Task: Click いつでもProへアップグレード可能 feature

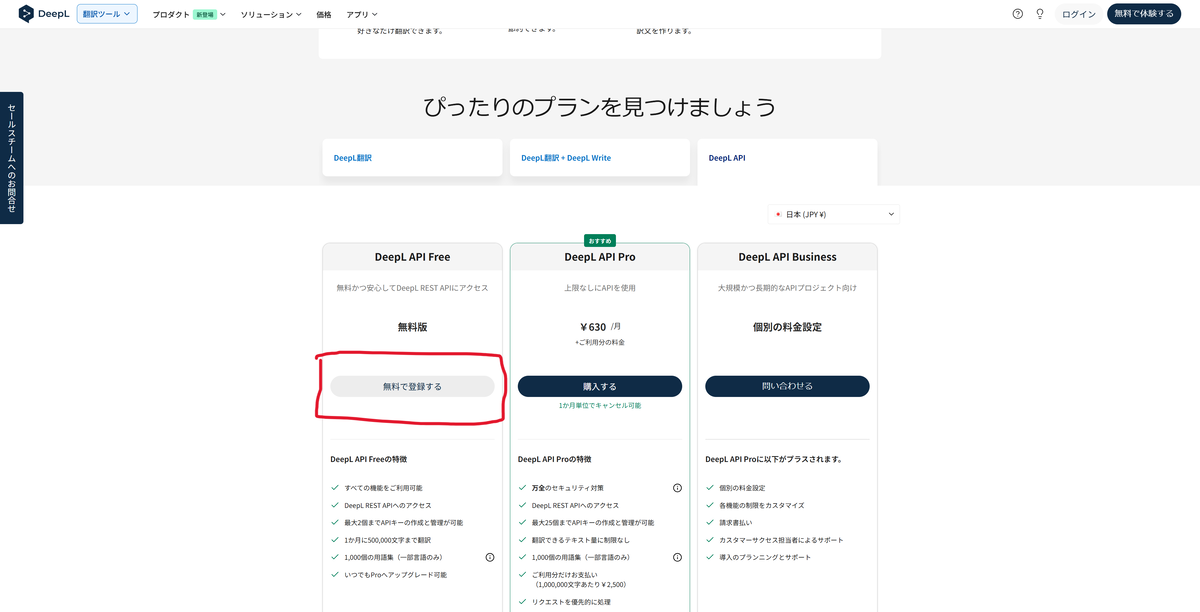Action: [x=396, y=575]
